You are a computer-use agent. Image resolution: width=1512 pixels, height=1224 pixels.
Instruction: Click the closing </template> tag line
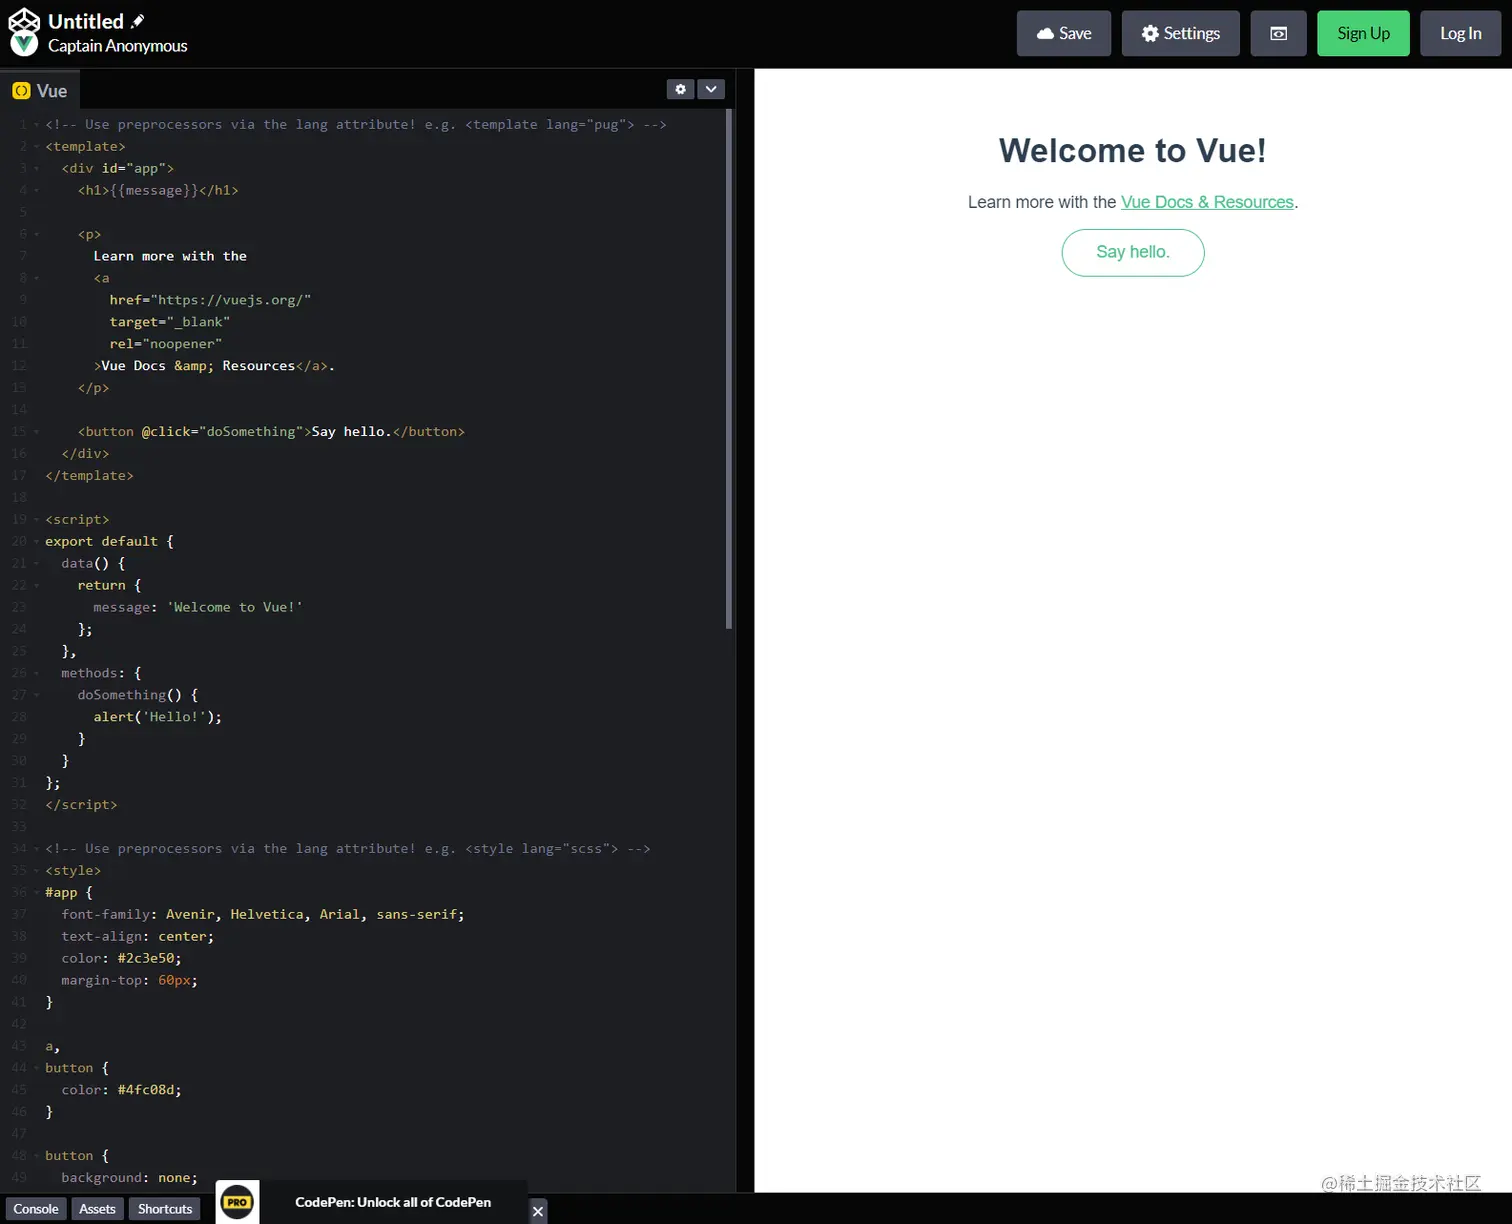89,476
